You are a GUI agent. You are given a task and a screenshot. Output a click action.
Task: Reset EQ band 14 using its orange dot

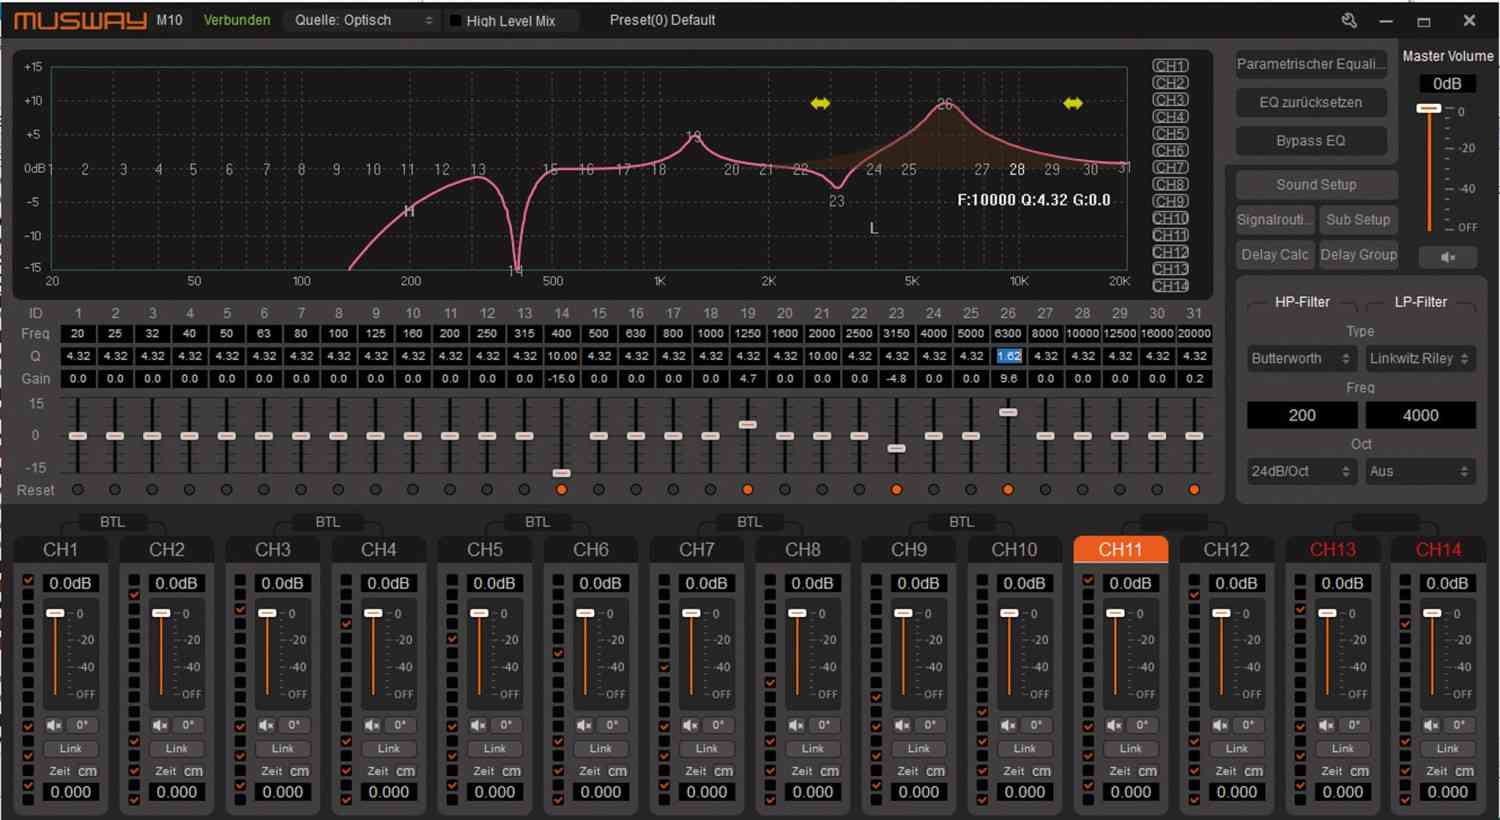[x=561, y=490]
